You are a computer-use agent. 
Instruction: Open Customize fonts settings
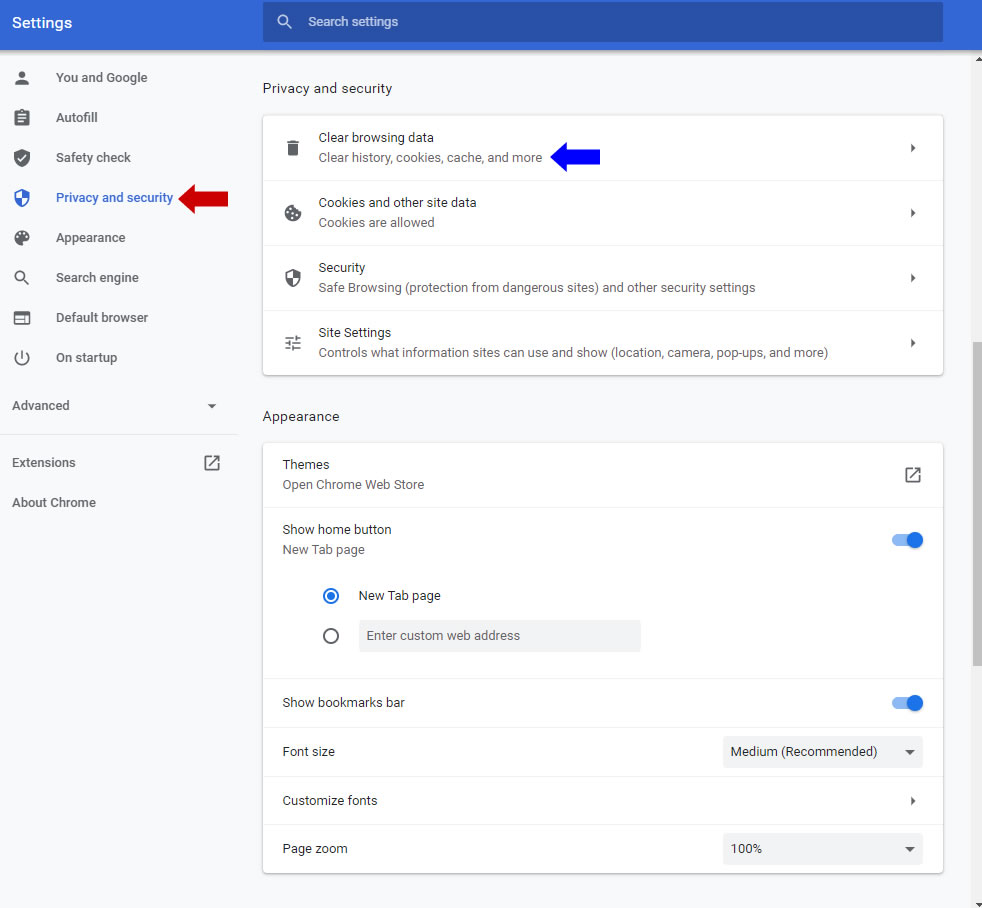tap(602, 801)
